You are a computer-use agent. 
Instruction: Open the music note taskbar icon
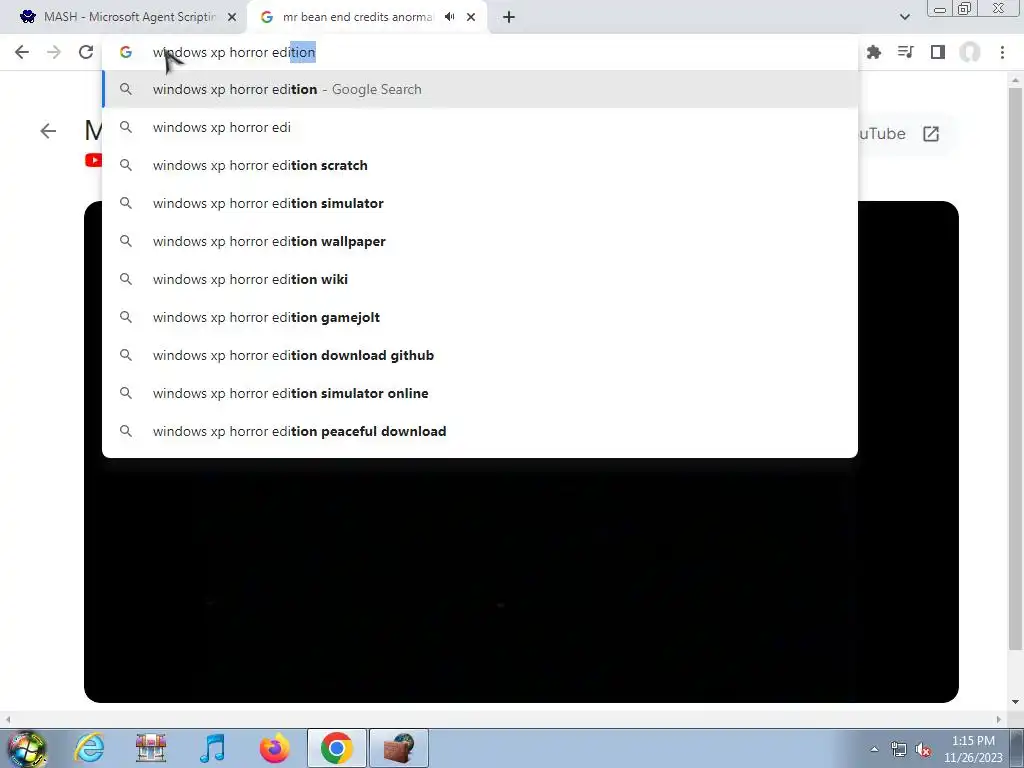[212, 748]
